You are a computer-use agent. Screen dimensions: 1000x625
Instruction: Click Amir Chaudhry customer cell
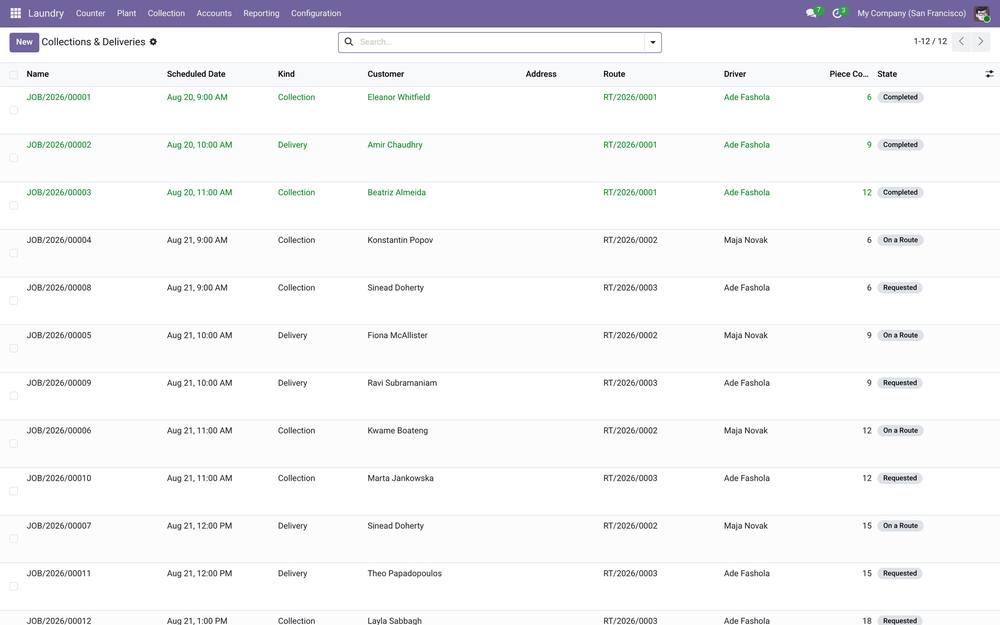coord(395,145)
